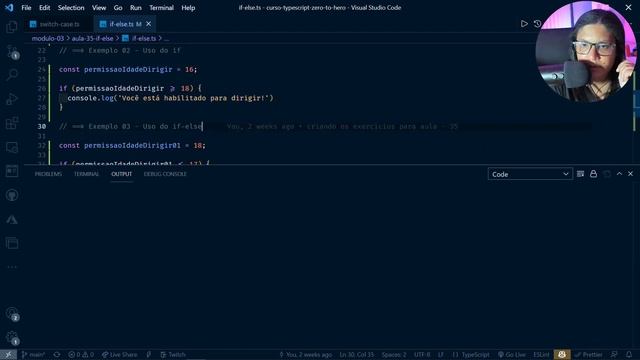
Task: Open the File menu
Action: click(x=26, y=8)
